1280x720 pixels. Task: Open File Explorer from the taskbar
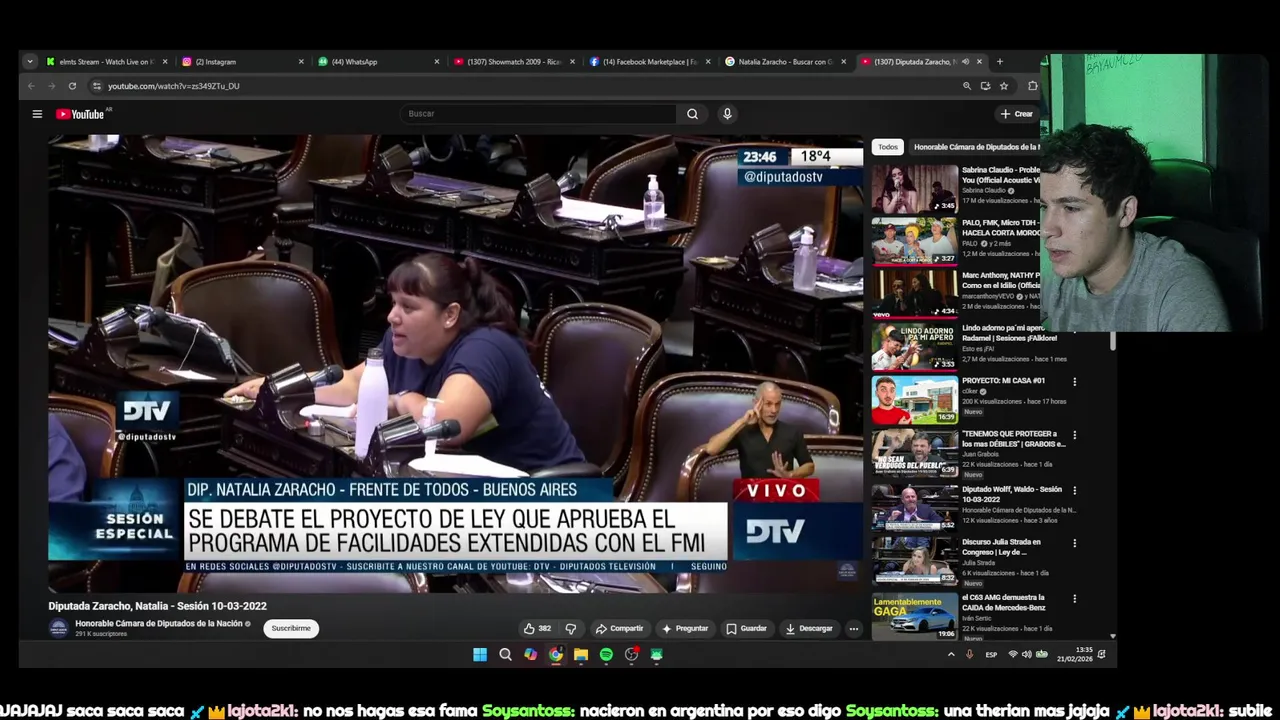pos(581,655)
